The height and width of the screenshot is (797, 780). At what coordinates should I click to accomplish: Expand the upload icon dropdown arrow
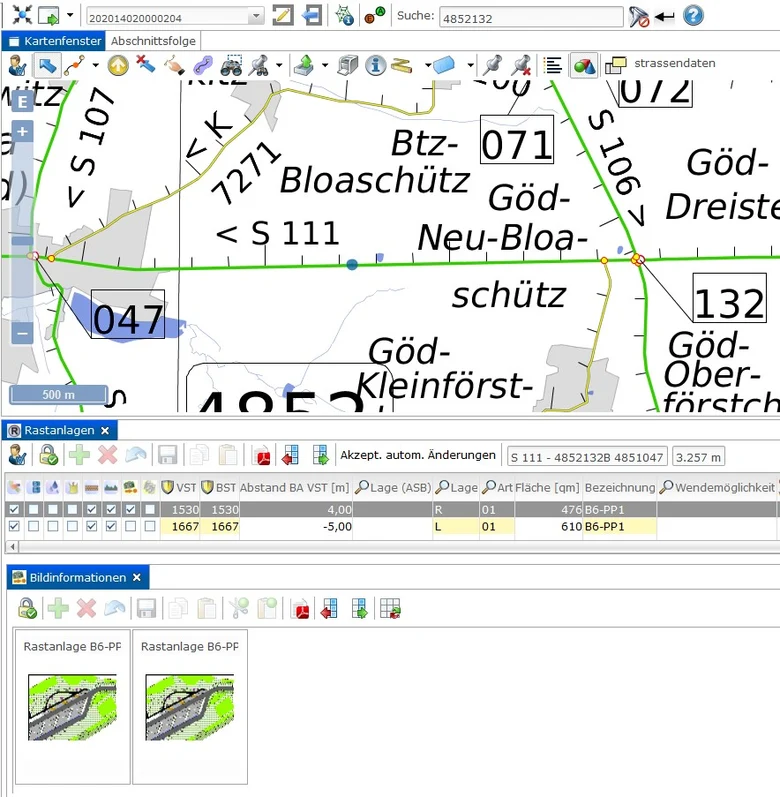(325, 65)
